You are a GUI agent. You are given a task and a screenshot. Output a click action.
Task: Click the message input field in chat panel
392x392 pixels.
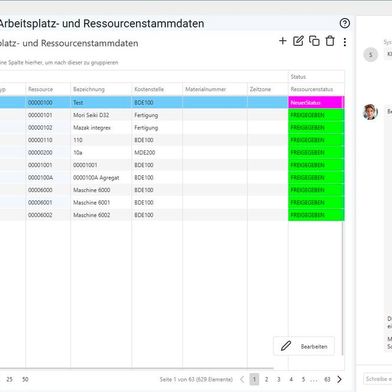pos(378,379)
